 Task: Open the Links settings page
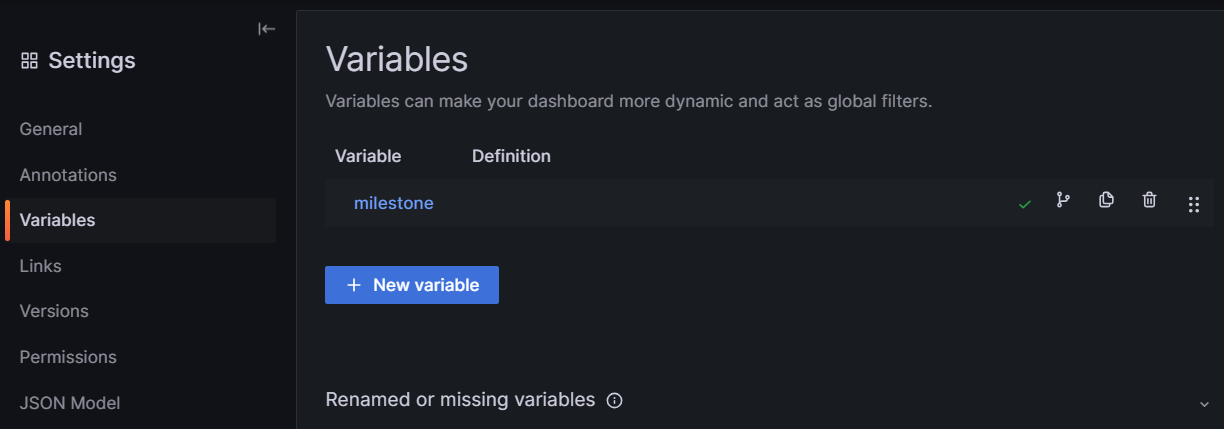click(41, 266)
